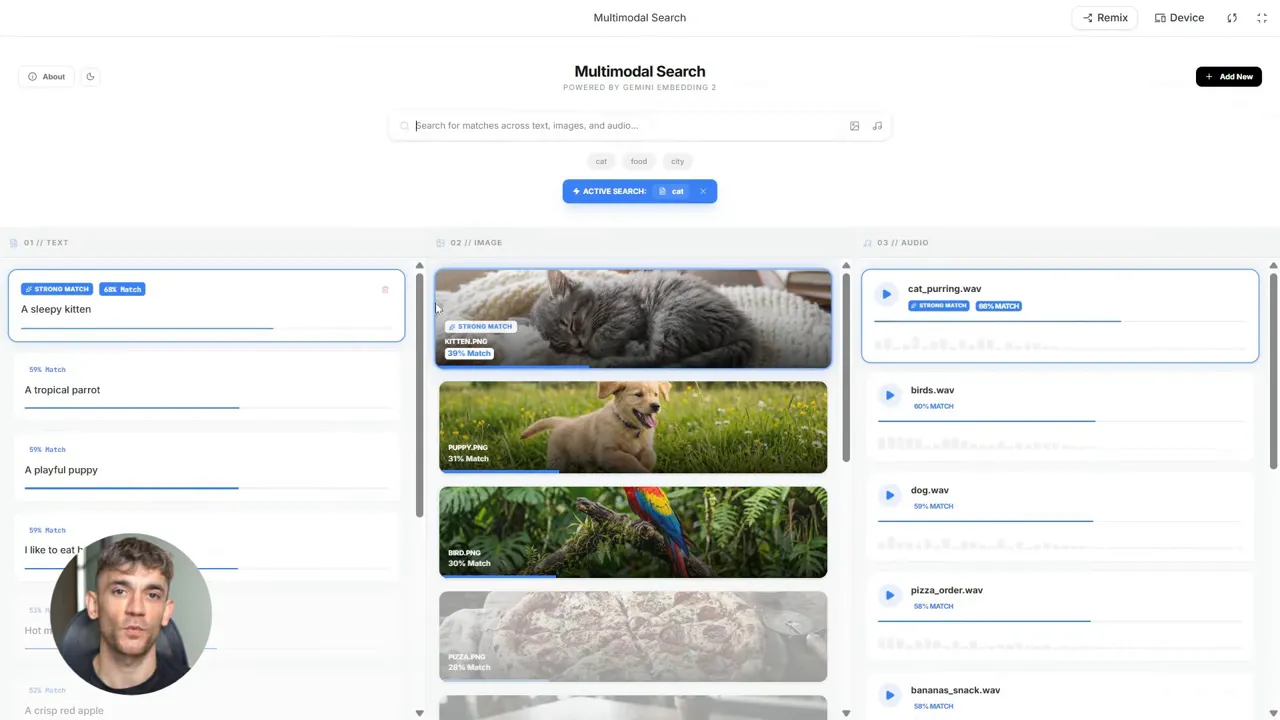Click the reload icon in the top bar
The image size is (1280, 720).
[x=1232, y=18]
